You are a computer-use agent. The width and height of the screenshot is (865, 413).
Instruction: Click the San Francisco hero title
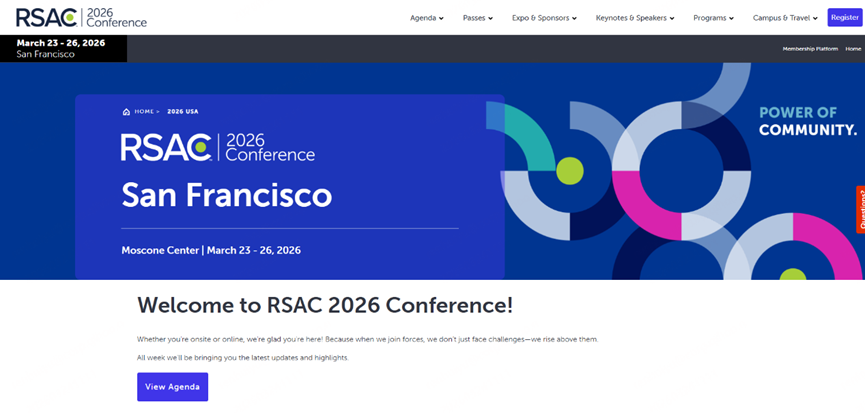coord(226,195)
